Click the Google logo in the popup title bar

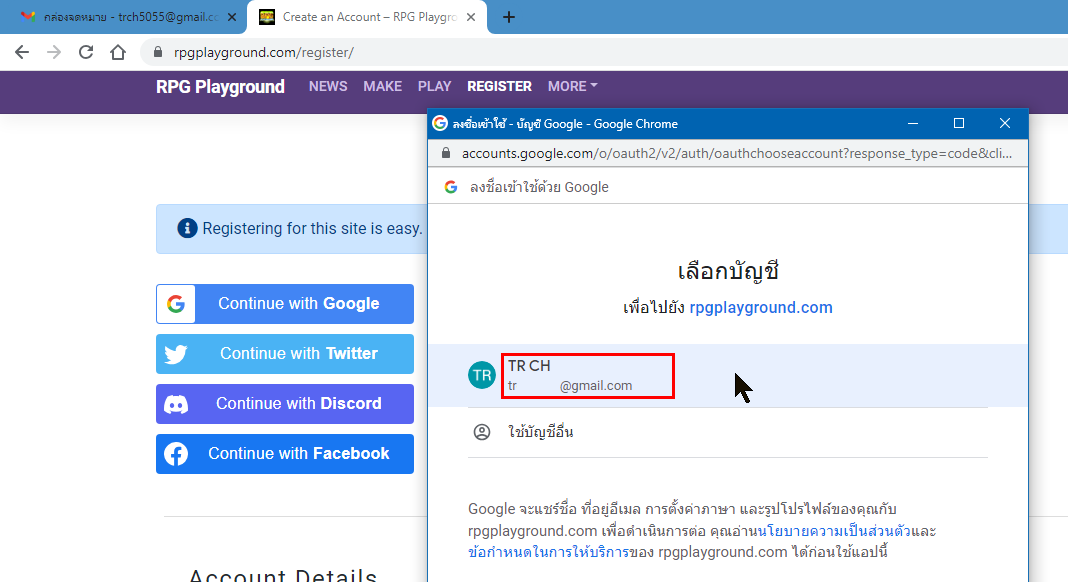pyautogui.click(x=440, y=123)
